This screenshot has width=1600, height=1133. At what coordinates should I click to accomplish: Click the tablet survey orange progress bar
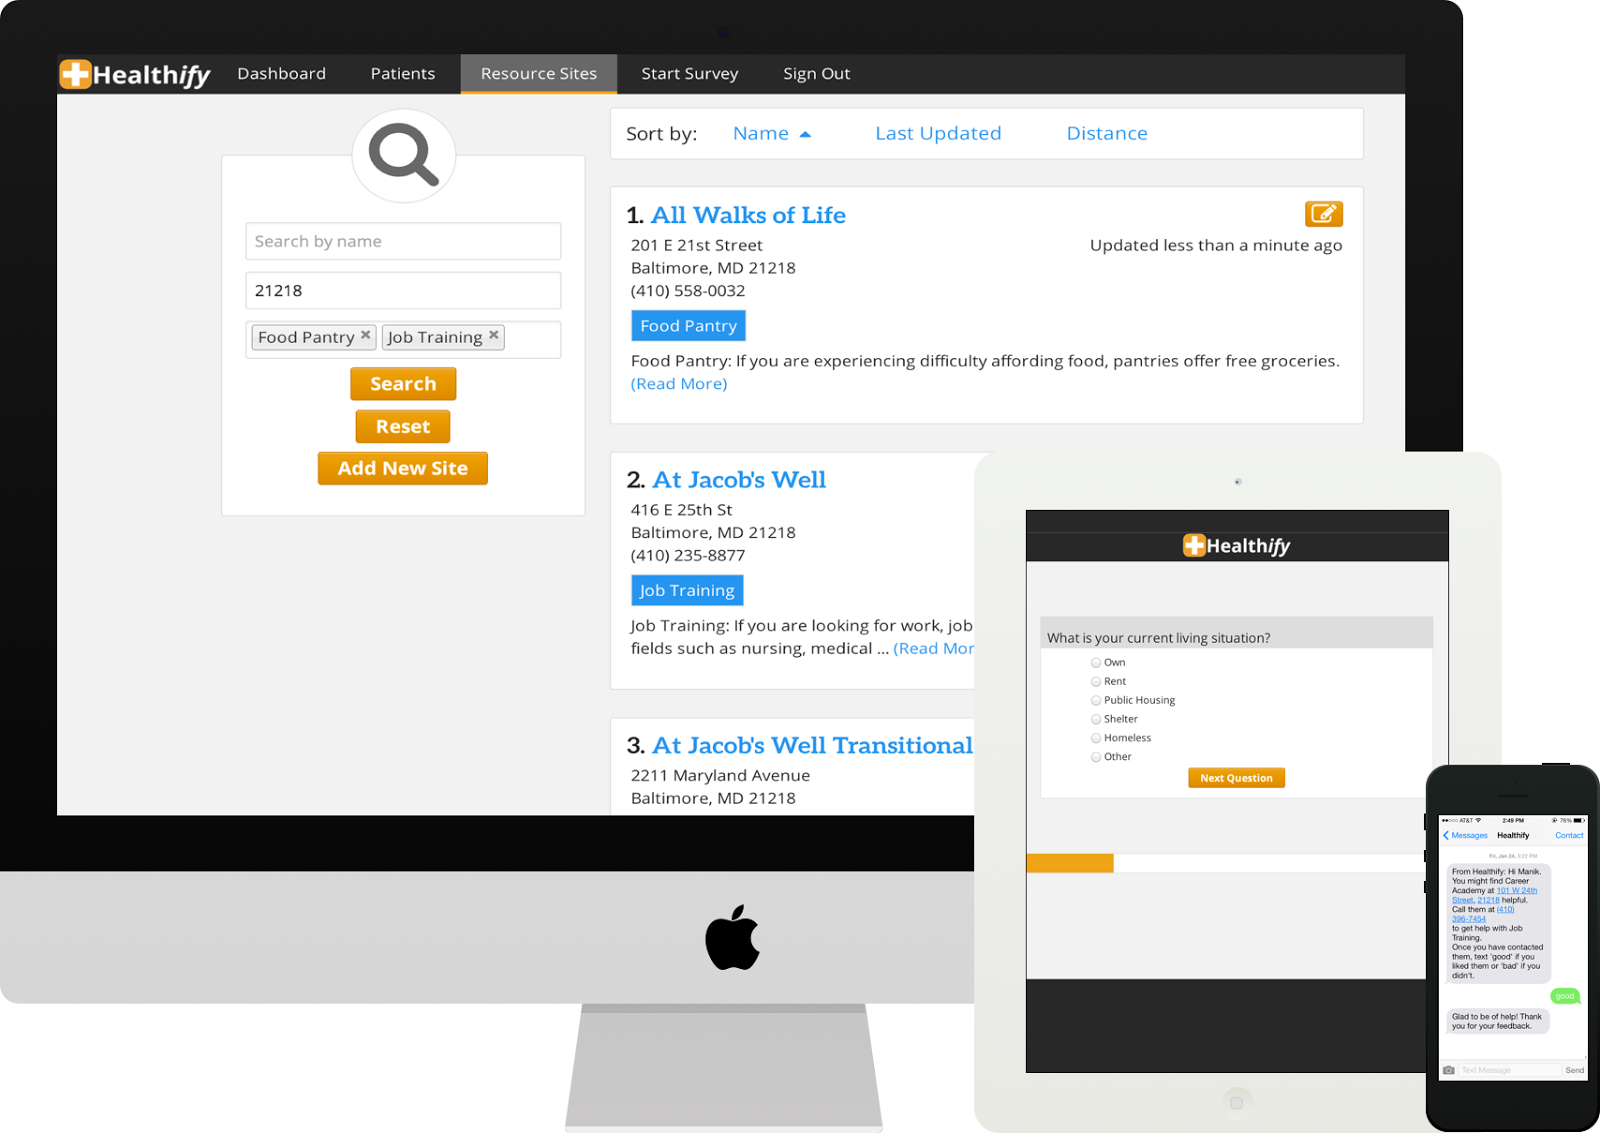tap(1070, 863)
